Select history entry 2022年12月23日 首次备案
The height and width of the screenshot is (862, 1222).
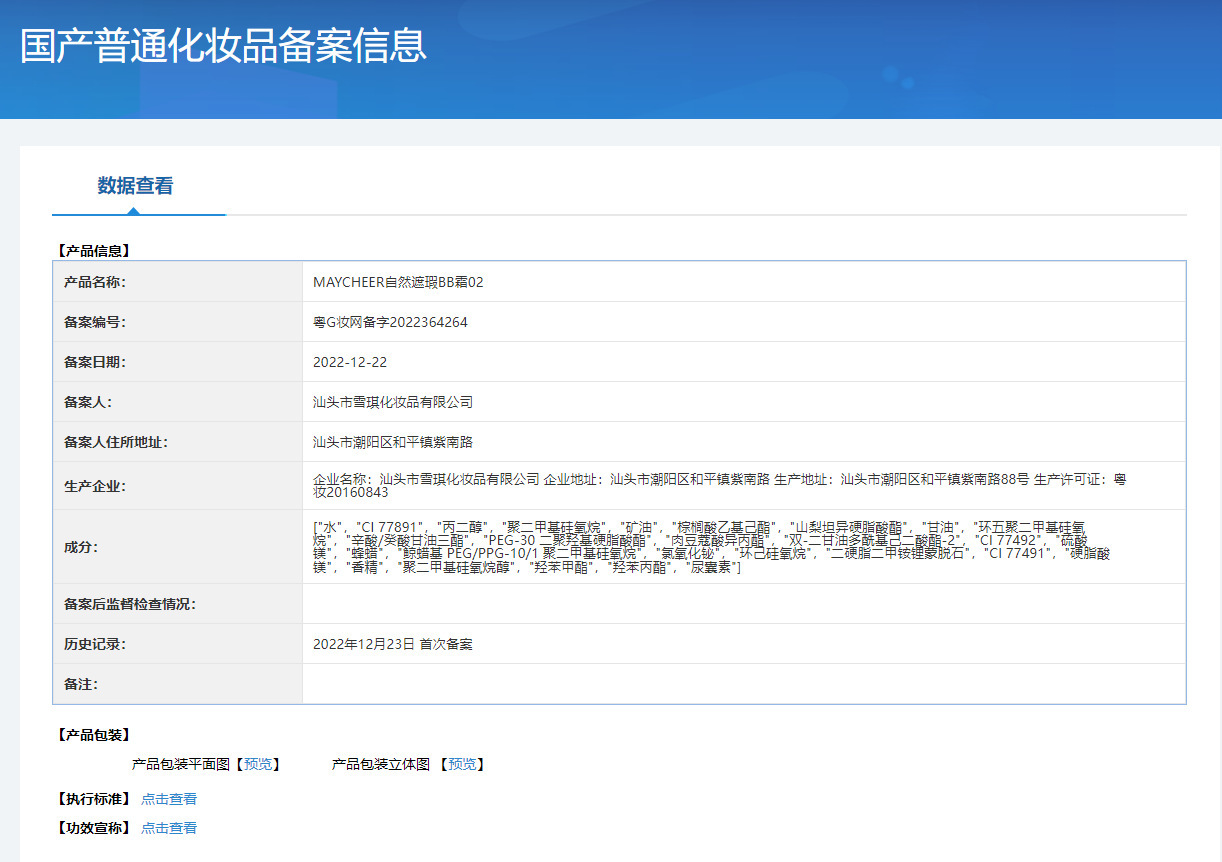point(393,644)
